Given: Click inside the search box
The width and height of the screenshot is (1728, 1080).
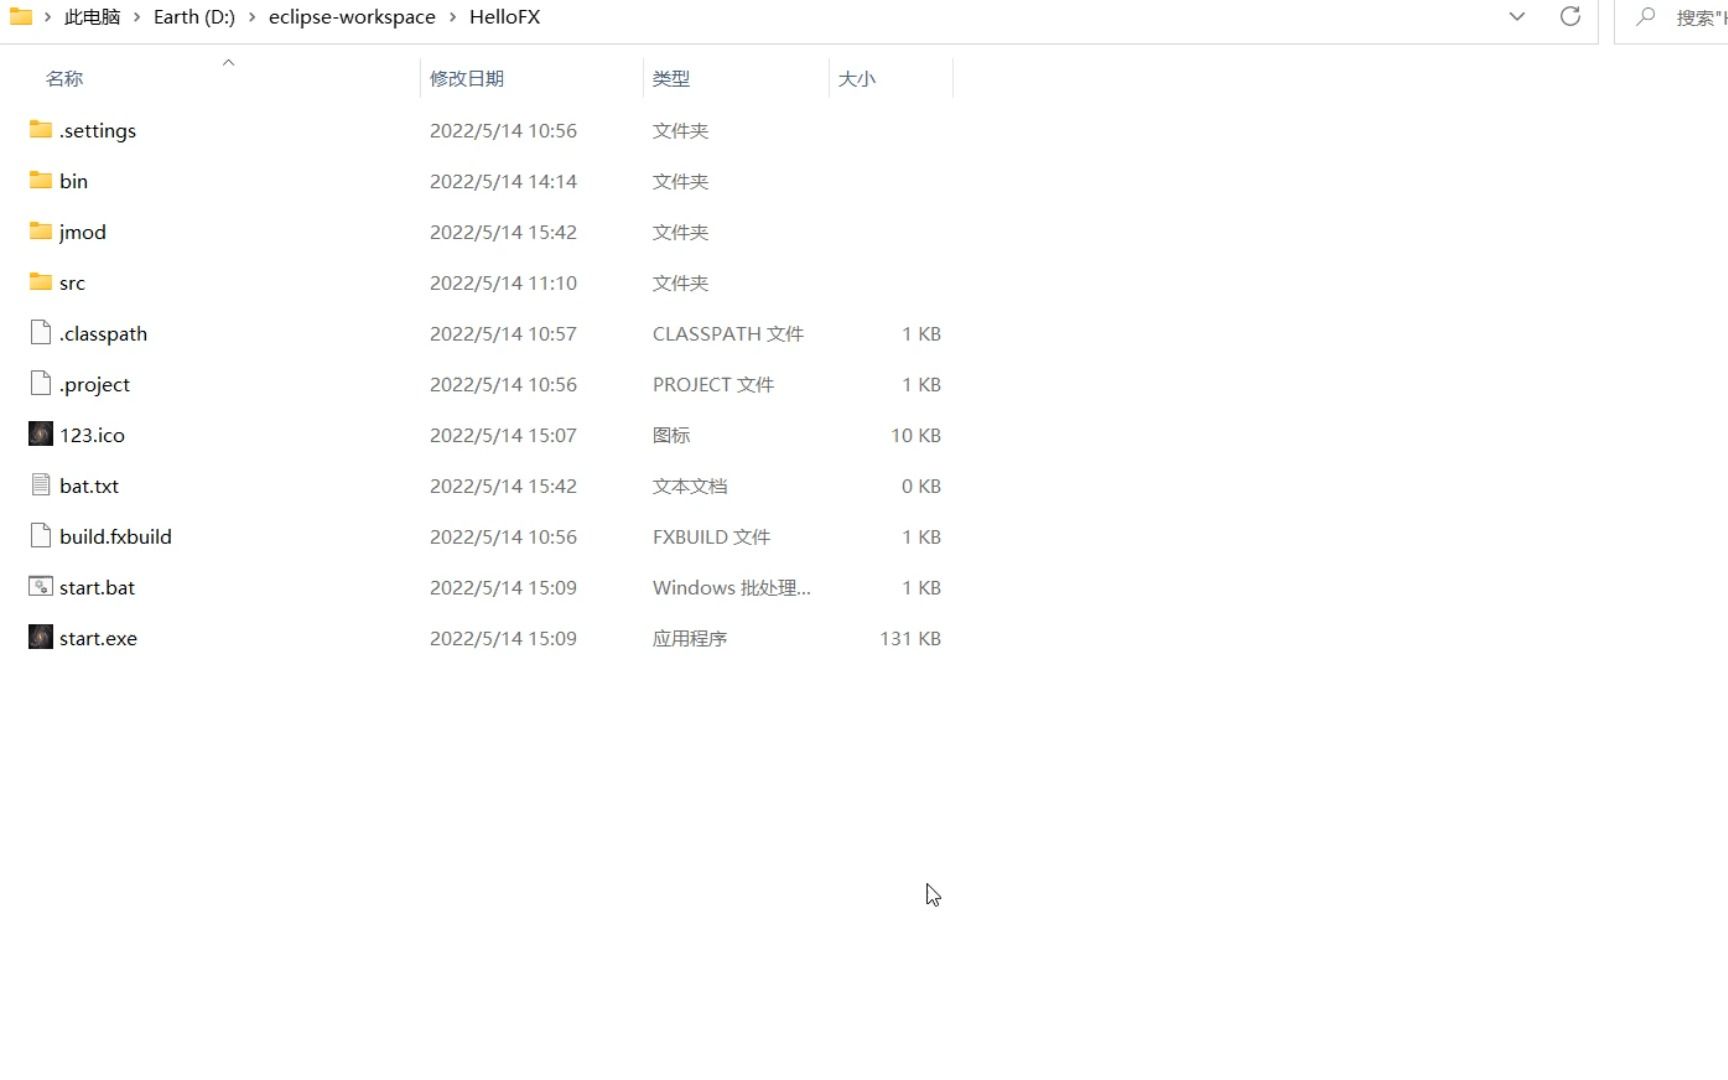Looking at the screenshot, I should point(1690,17).
